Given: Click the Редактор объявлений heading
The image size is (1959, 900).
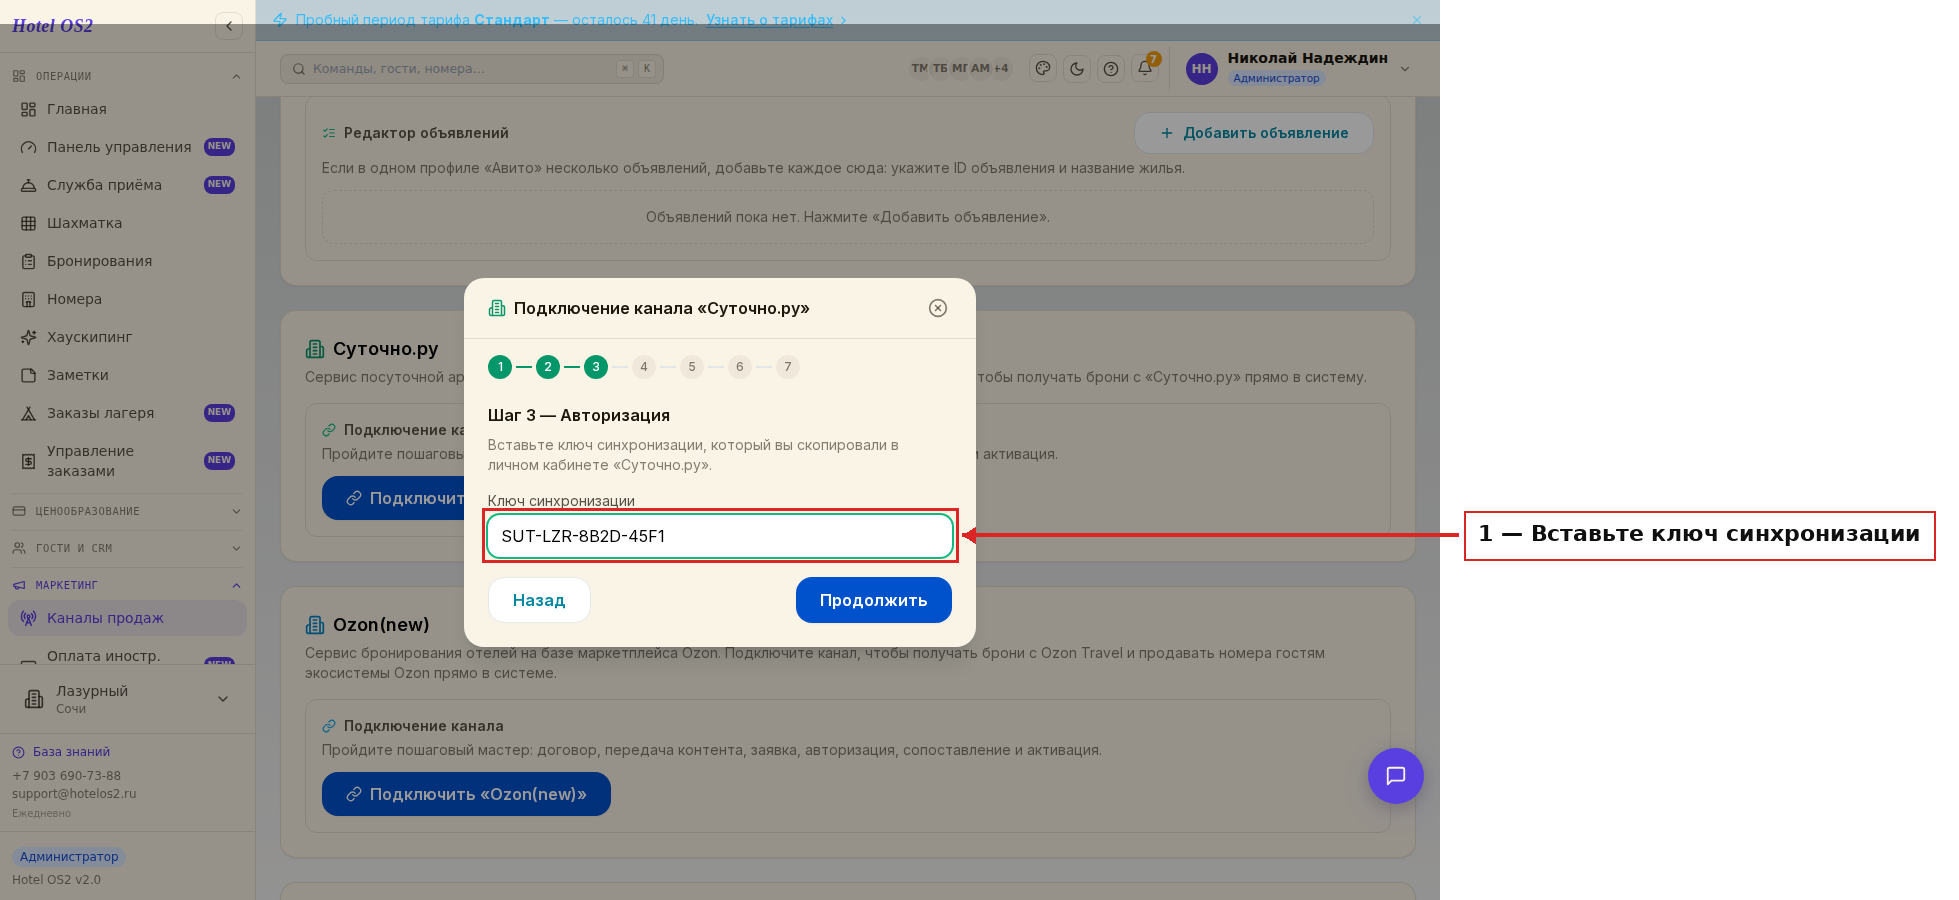Looking at the screenshot, I should click(x=426, y=133).
